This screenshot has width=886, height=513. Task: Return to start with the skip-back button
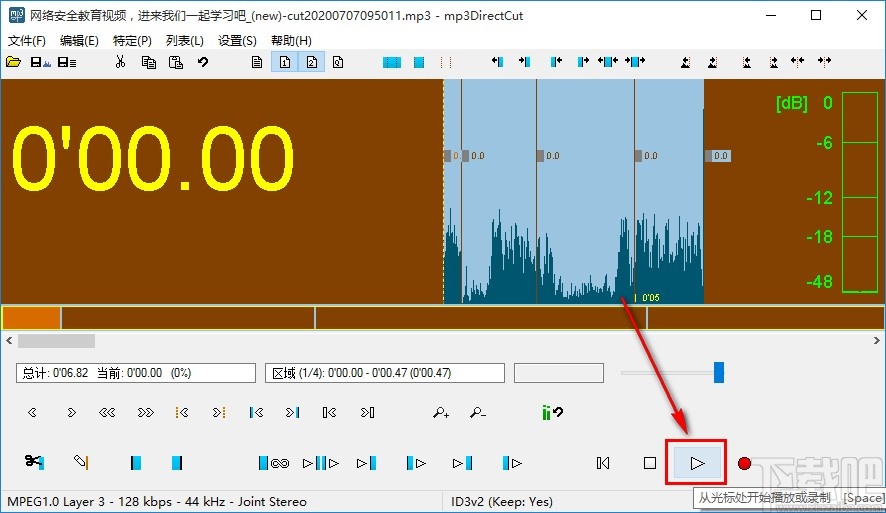click(603, 463)
